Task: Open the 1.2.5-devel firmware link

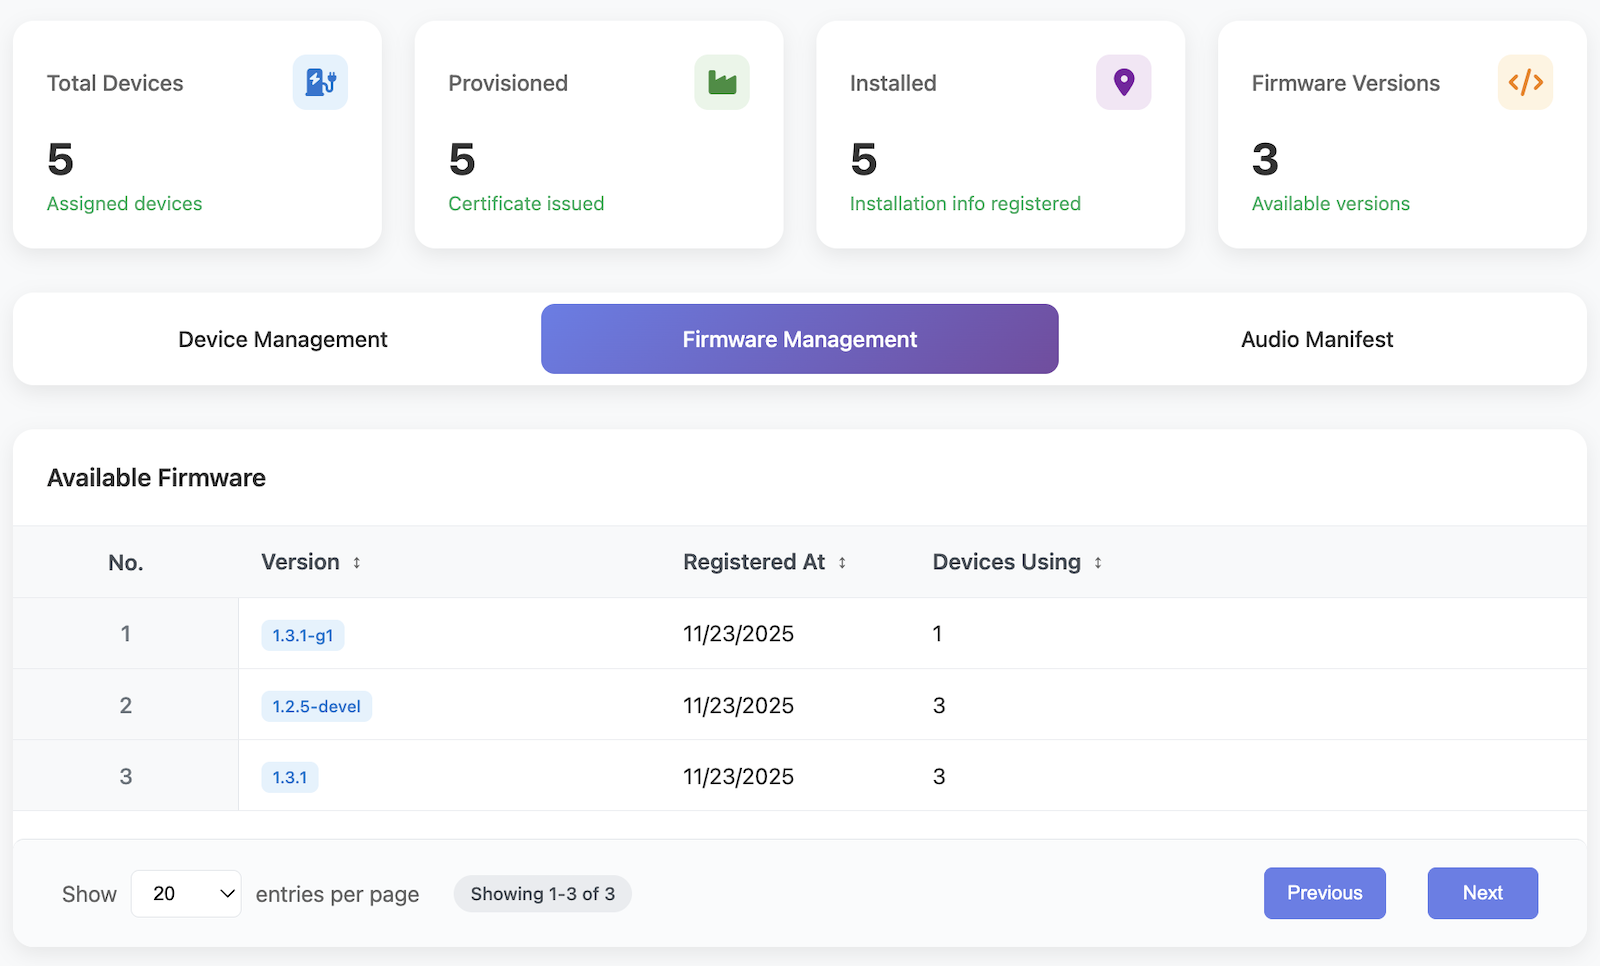Action: pyautogui.click(x=316, y=705)
